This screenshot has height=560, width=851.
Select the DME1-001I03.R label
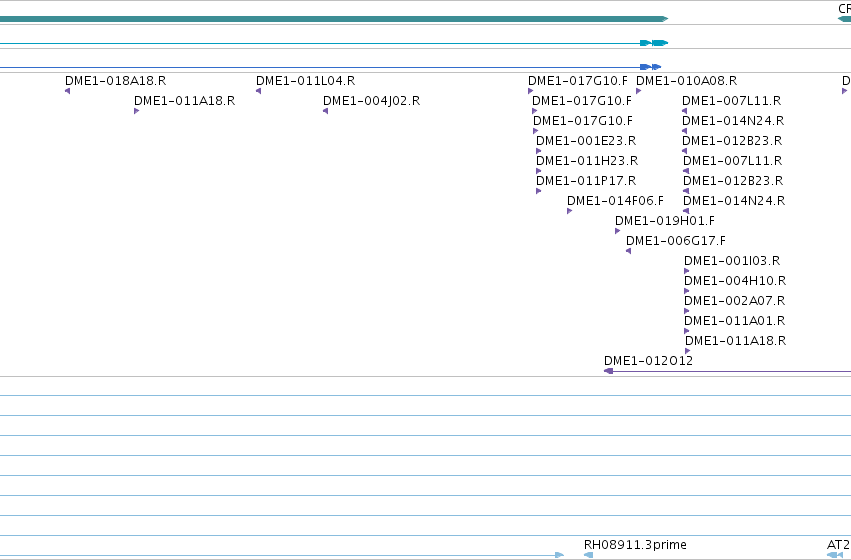click(x=732, y=261)
